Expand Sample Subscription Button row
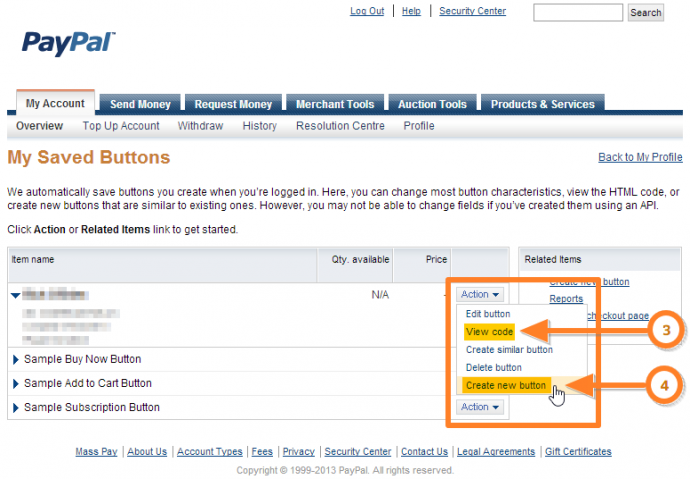Screen dimensions: 690x479 [x=16, y=408]
